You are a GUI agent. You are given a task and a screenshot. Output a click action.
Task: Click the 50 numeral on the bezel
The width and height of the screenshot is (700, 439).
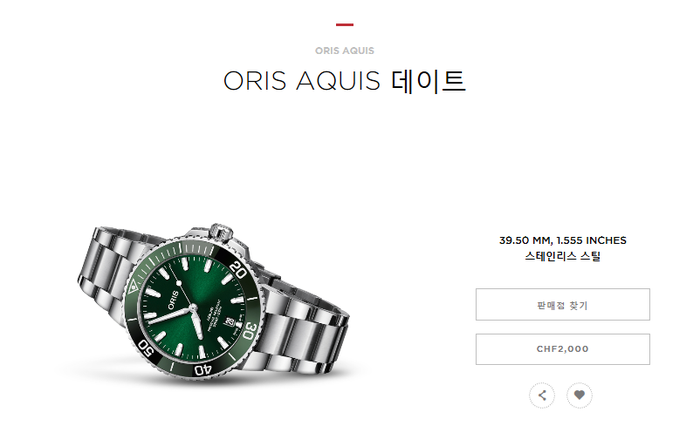pyautogui.click(x=146, y=347)
